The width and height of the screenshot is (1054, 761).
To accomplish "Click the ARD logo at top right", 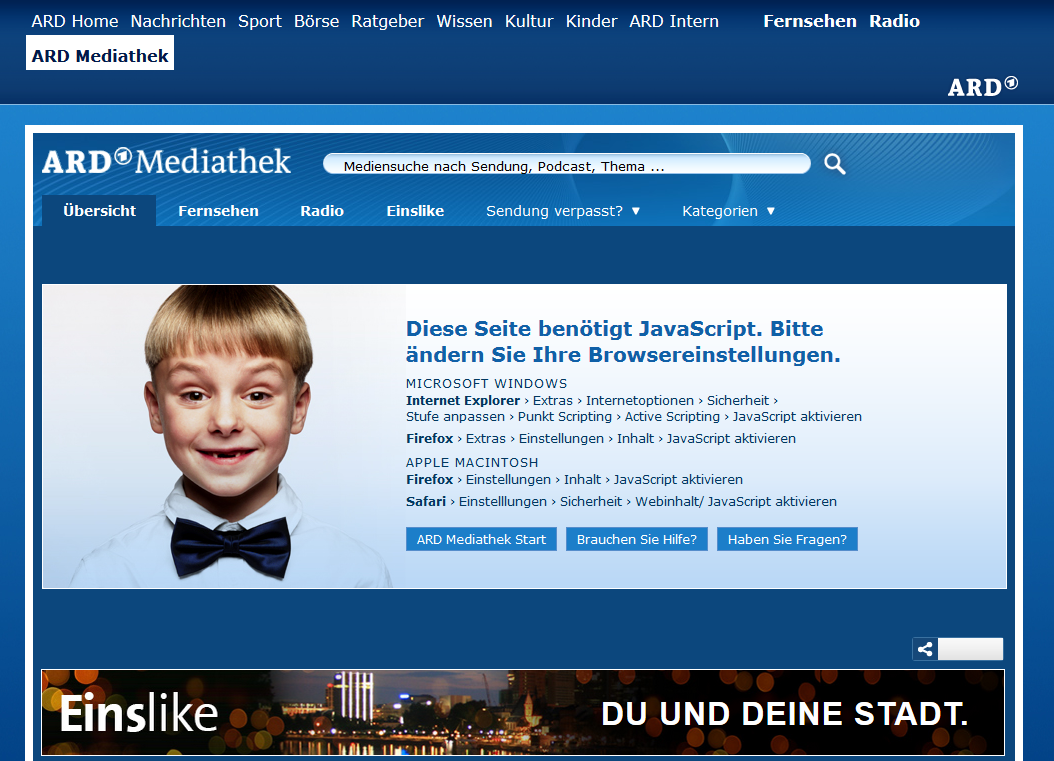I will point(983,87).
